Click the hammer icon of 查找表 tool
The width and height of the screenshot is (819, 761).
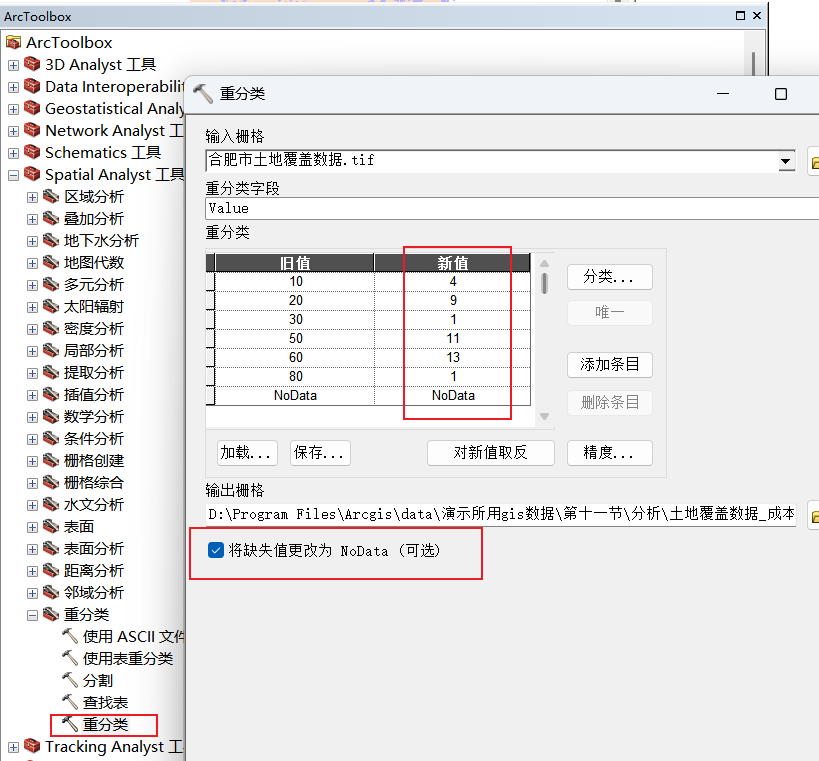[x=70, y=702]
